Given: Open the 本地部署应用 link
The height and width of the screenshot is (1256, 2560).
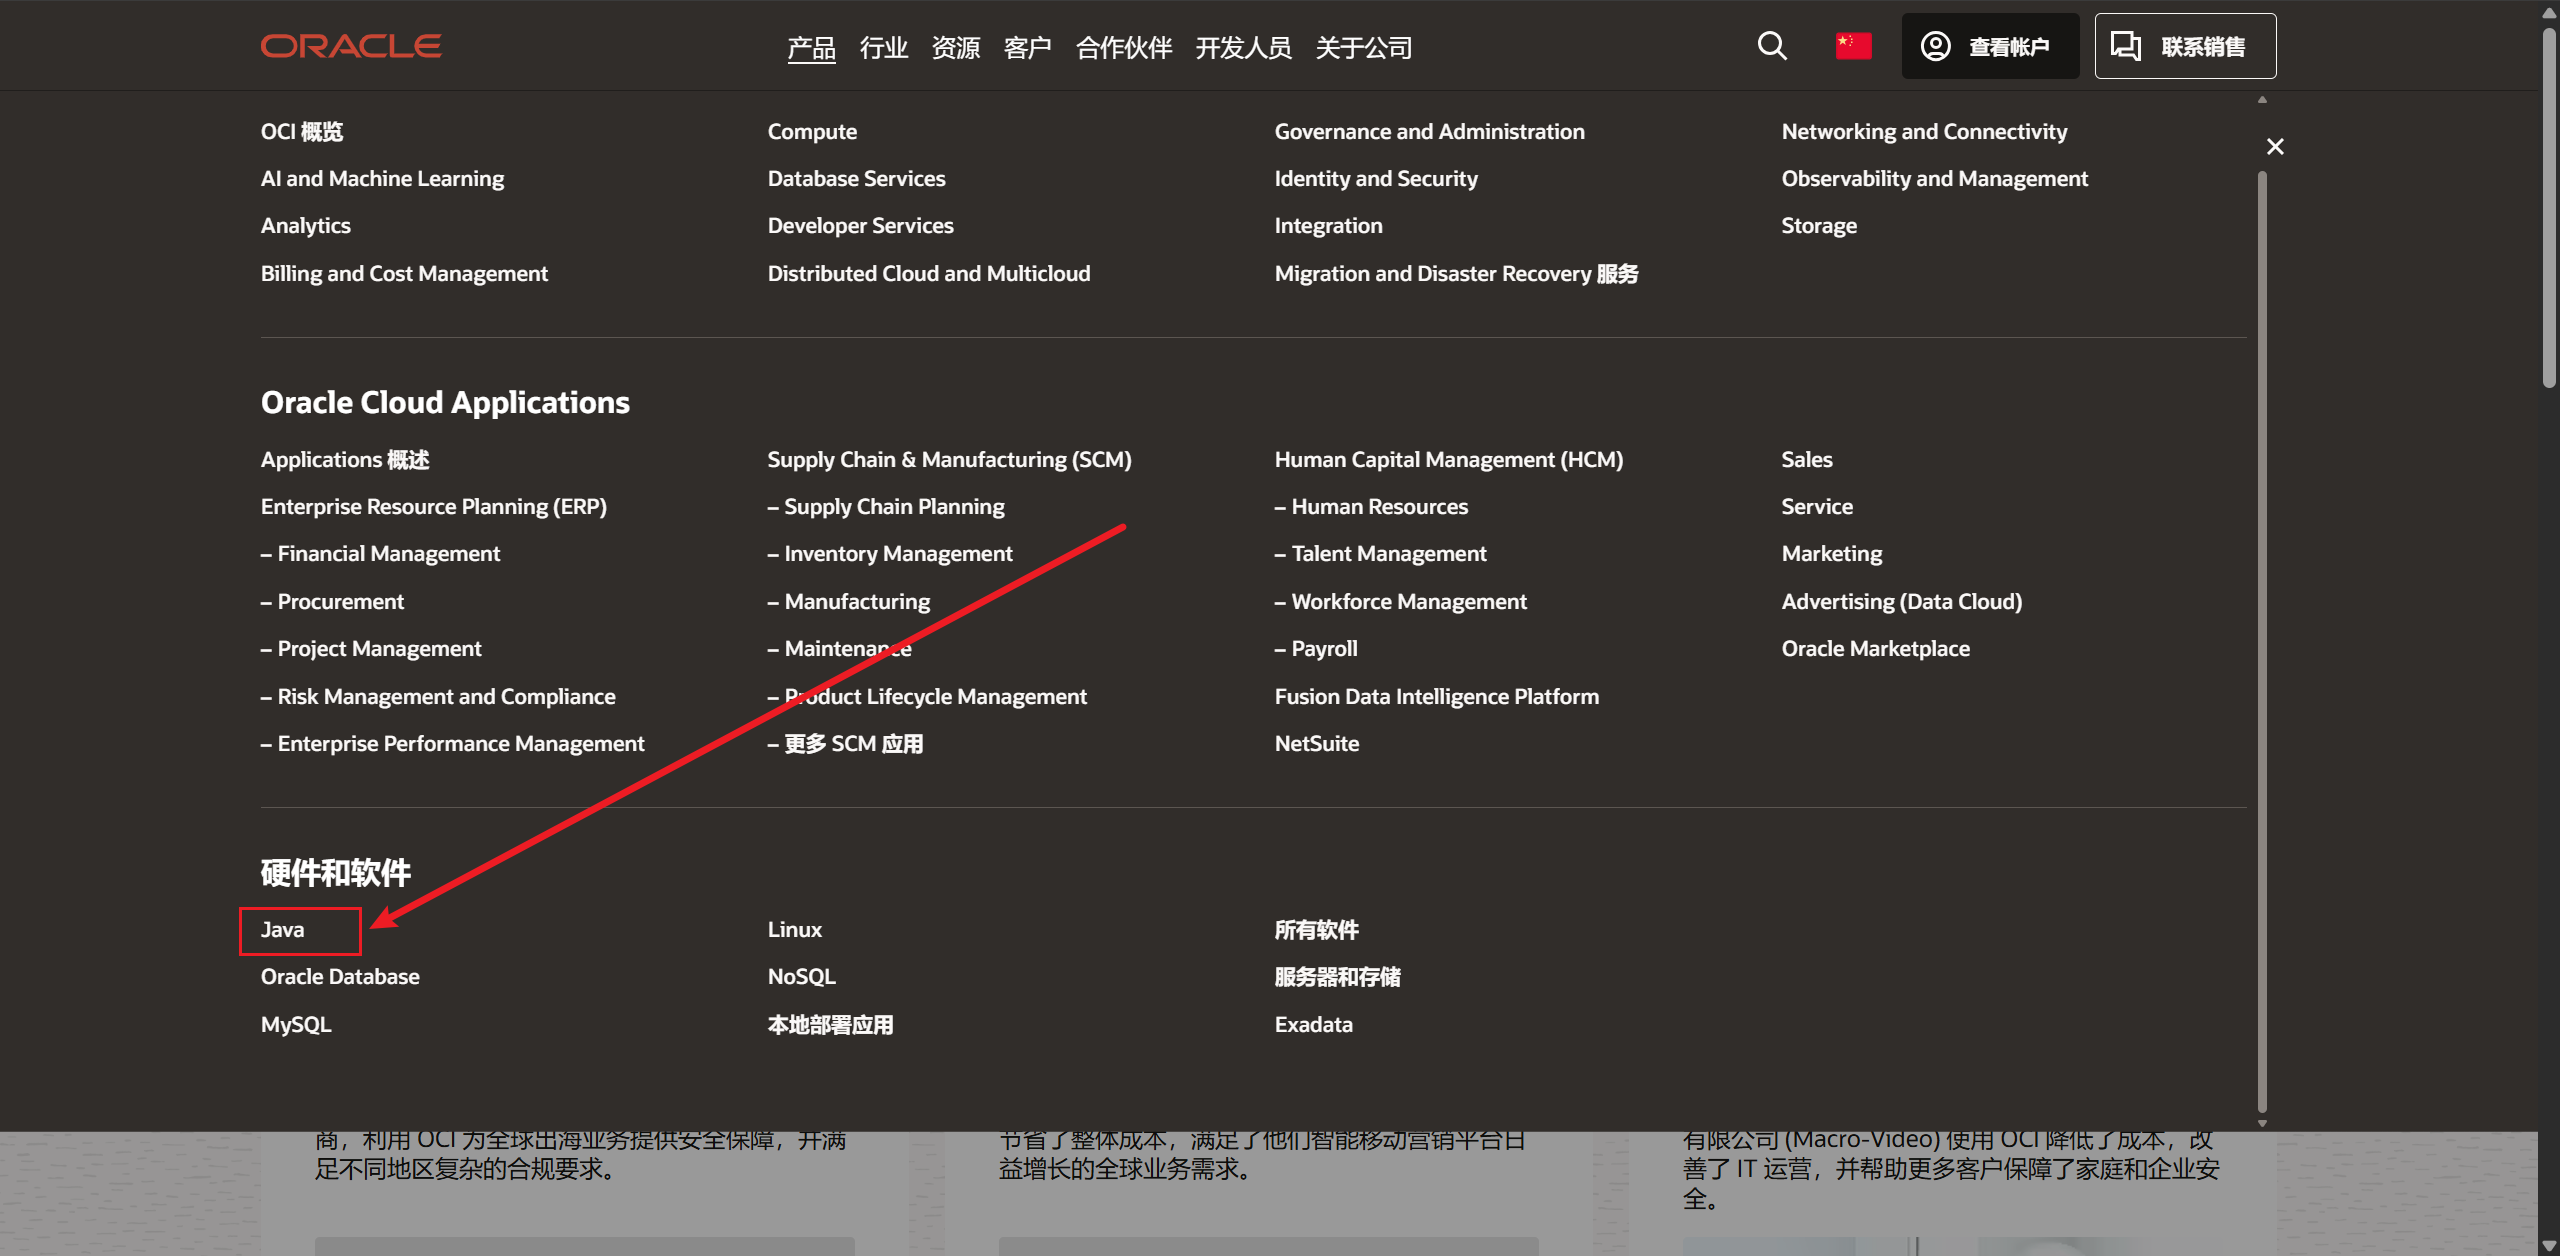Looking at the screenshot, I should pos(831,1024).
